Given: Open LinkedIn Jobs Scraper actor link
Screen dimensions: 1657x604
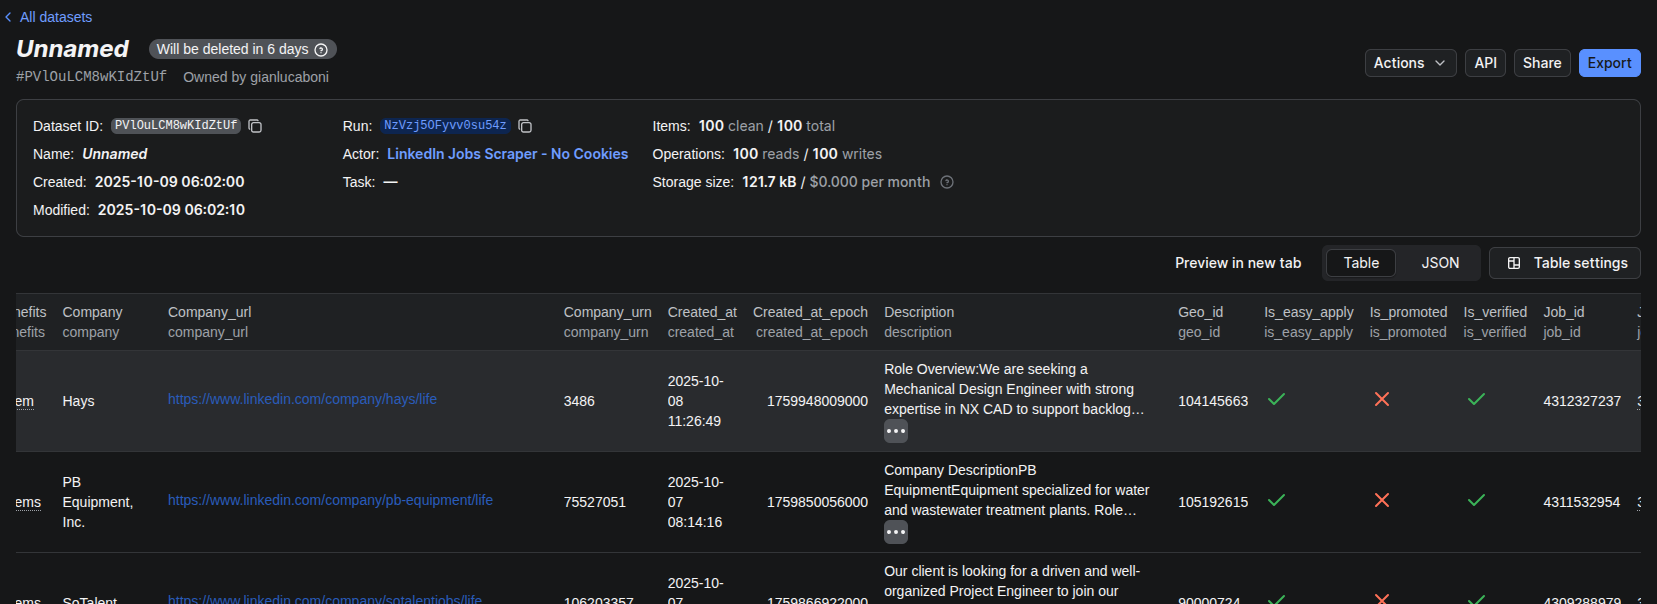Looking at the screenshot, I should click(507, 154).
